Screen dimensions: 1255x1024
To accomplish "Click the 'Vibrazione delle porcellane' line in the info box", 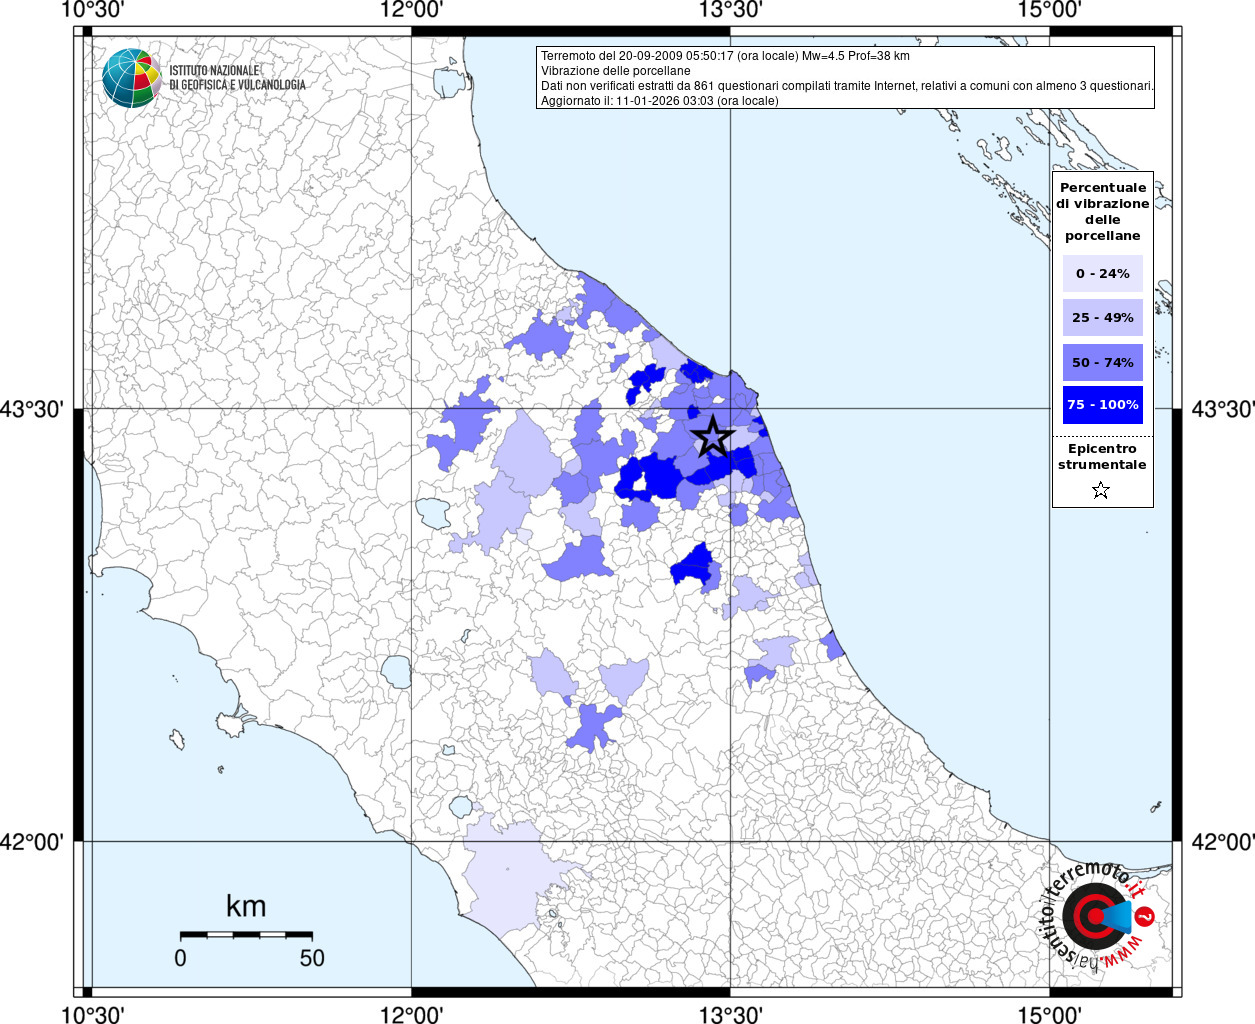I will point(616,71).
